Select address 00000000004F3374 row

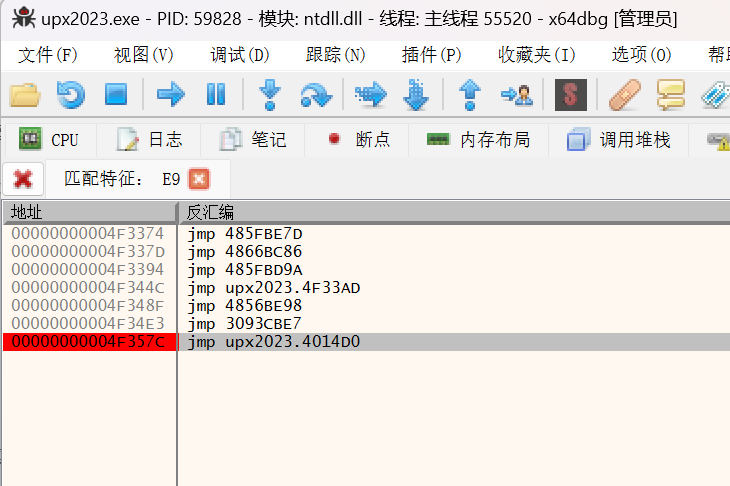(88, 233)
